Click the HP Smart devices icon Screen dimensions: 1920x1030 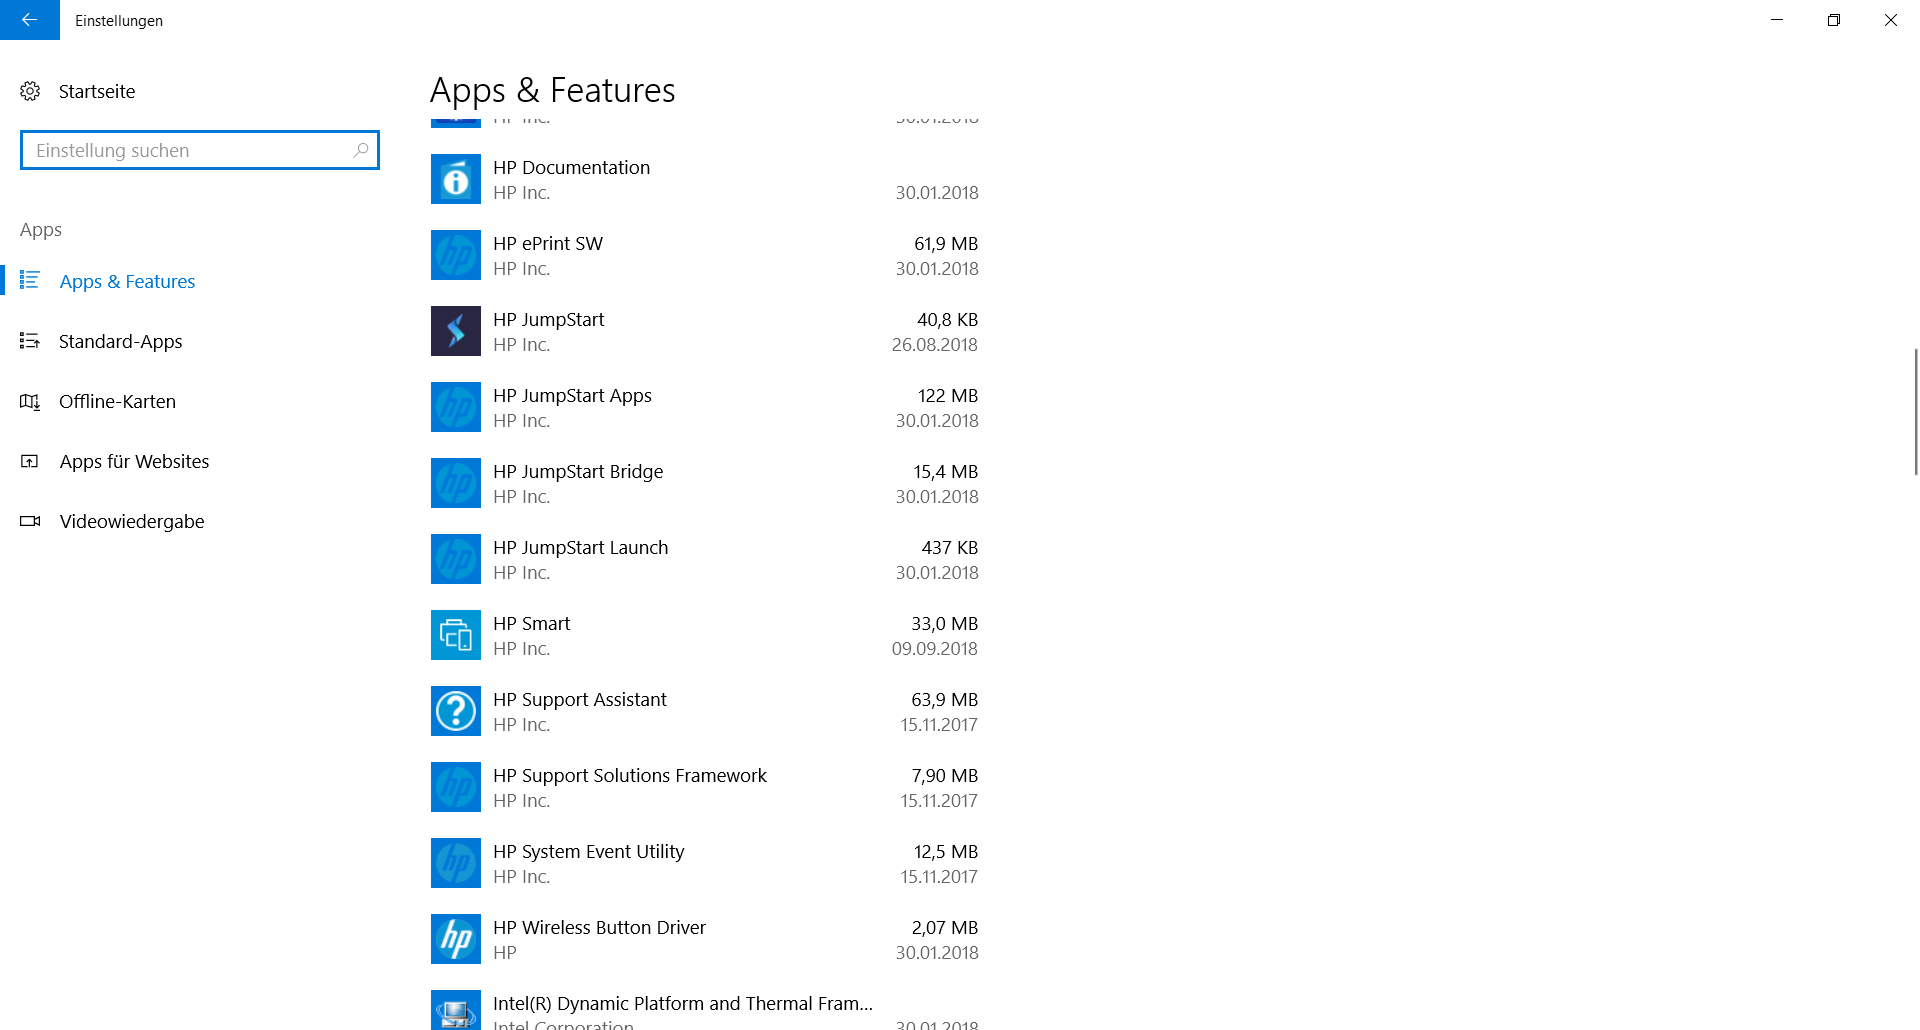(456, 635)
